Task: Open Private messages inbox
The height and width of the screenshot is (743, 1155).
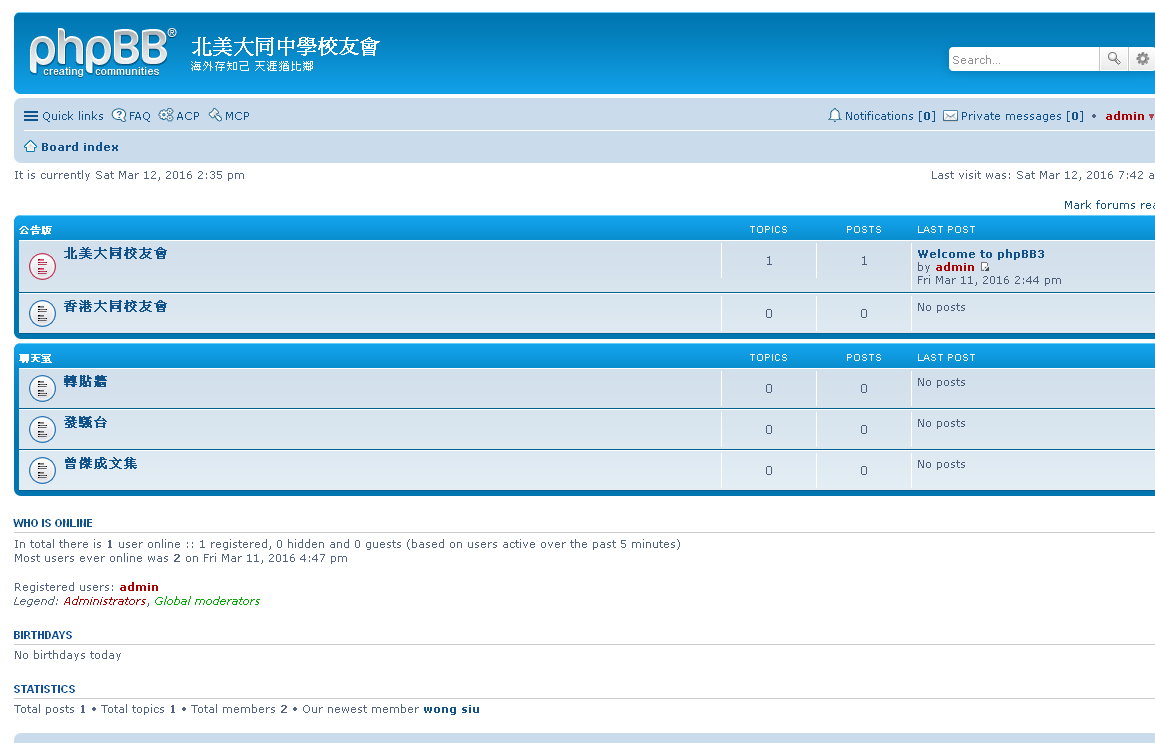Action: 1013,116
